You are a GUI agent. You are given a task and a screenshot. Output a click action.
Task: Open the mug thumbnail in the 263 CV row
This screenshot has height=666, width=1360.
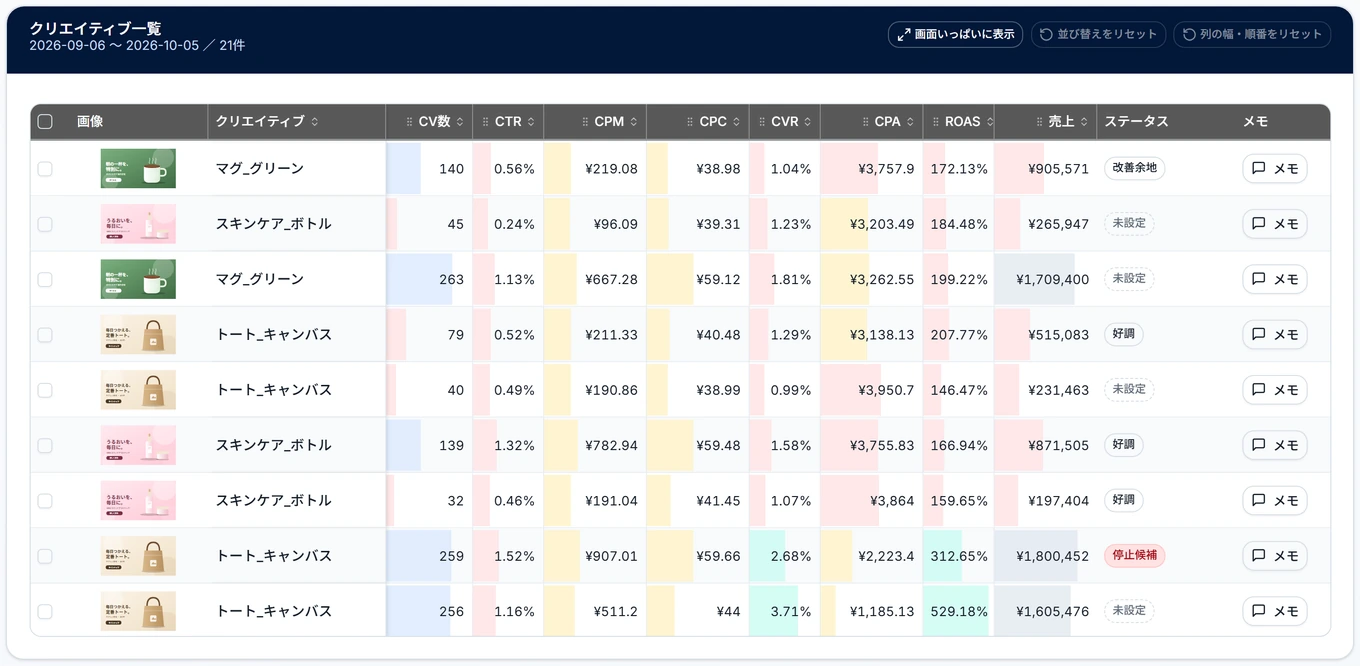138,279
